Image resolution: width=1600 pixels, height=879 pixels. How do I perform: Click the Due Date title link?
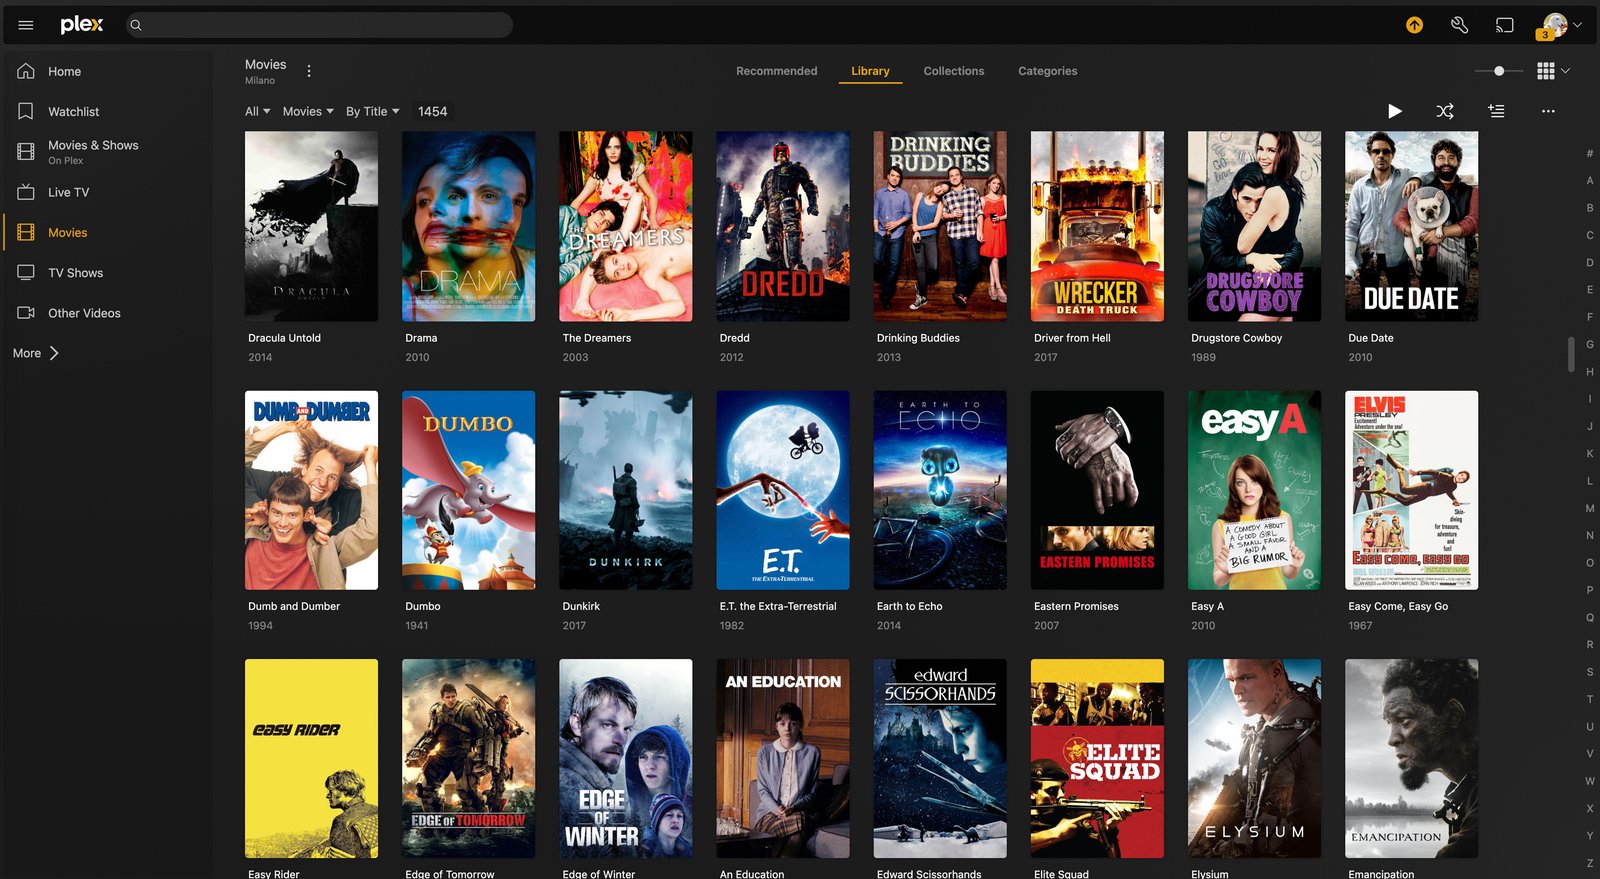(1371, 338)
